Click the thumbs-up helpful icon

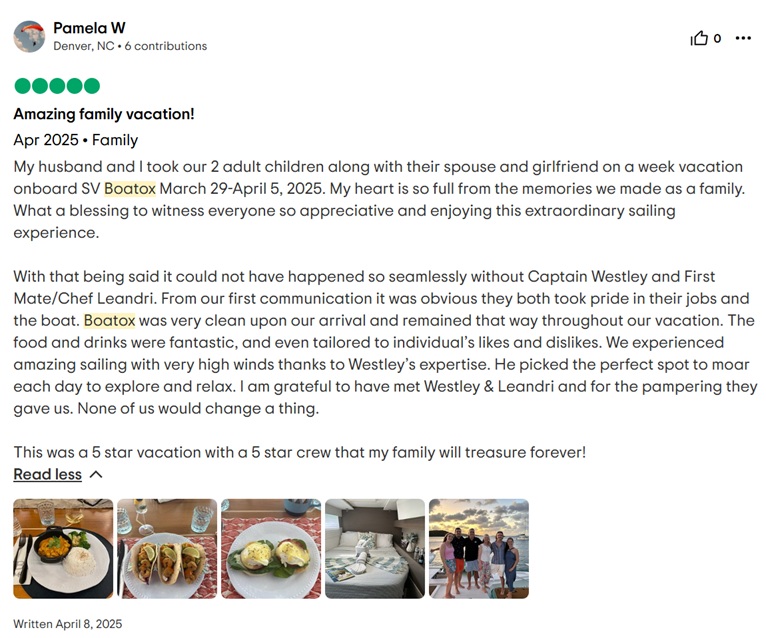tap(699, 38)
